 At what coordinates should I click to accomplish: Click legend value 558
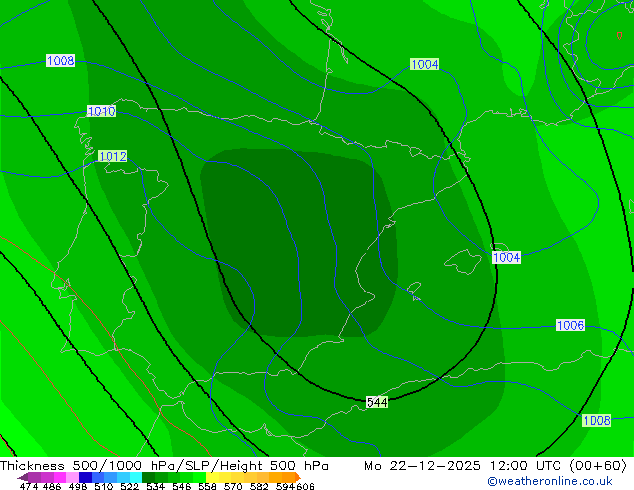tap(207, 486)
